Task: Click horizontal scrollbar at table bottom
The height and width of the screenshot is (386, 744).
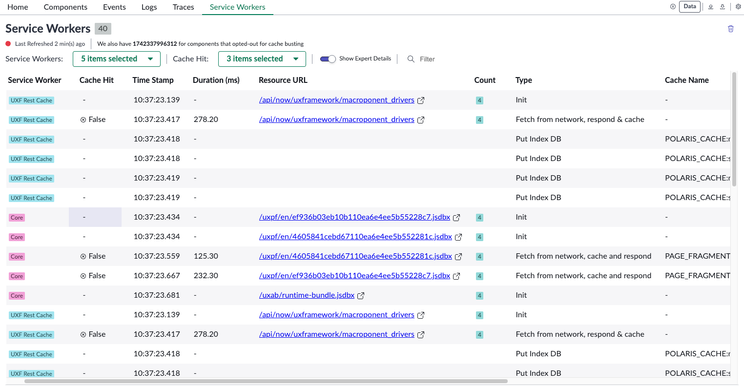Action: coord(266,381)
